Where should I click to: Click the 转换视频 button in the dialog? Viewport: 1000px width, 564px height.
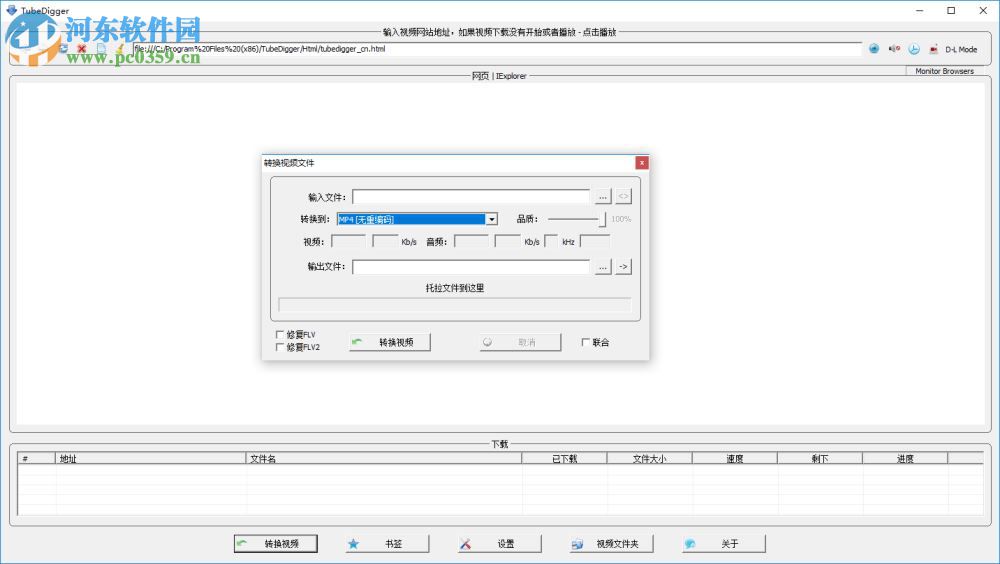click(x=390, y=342)
